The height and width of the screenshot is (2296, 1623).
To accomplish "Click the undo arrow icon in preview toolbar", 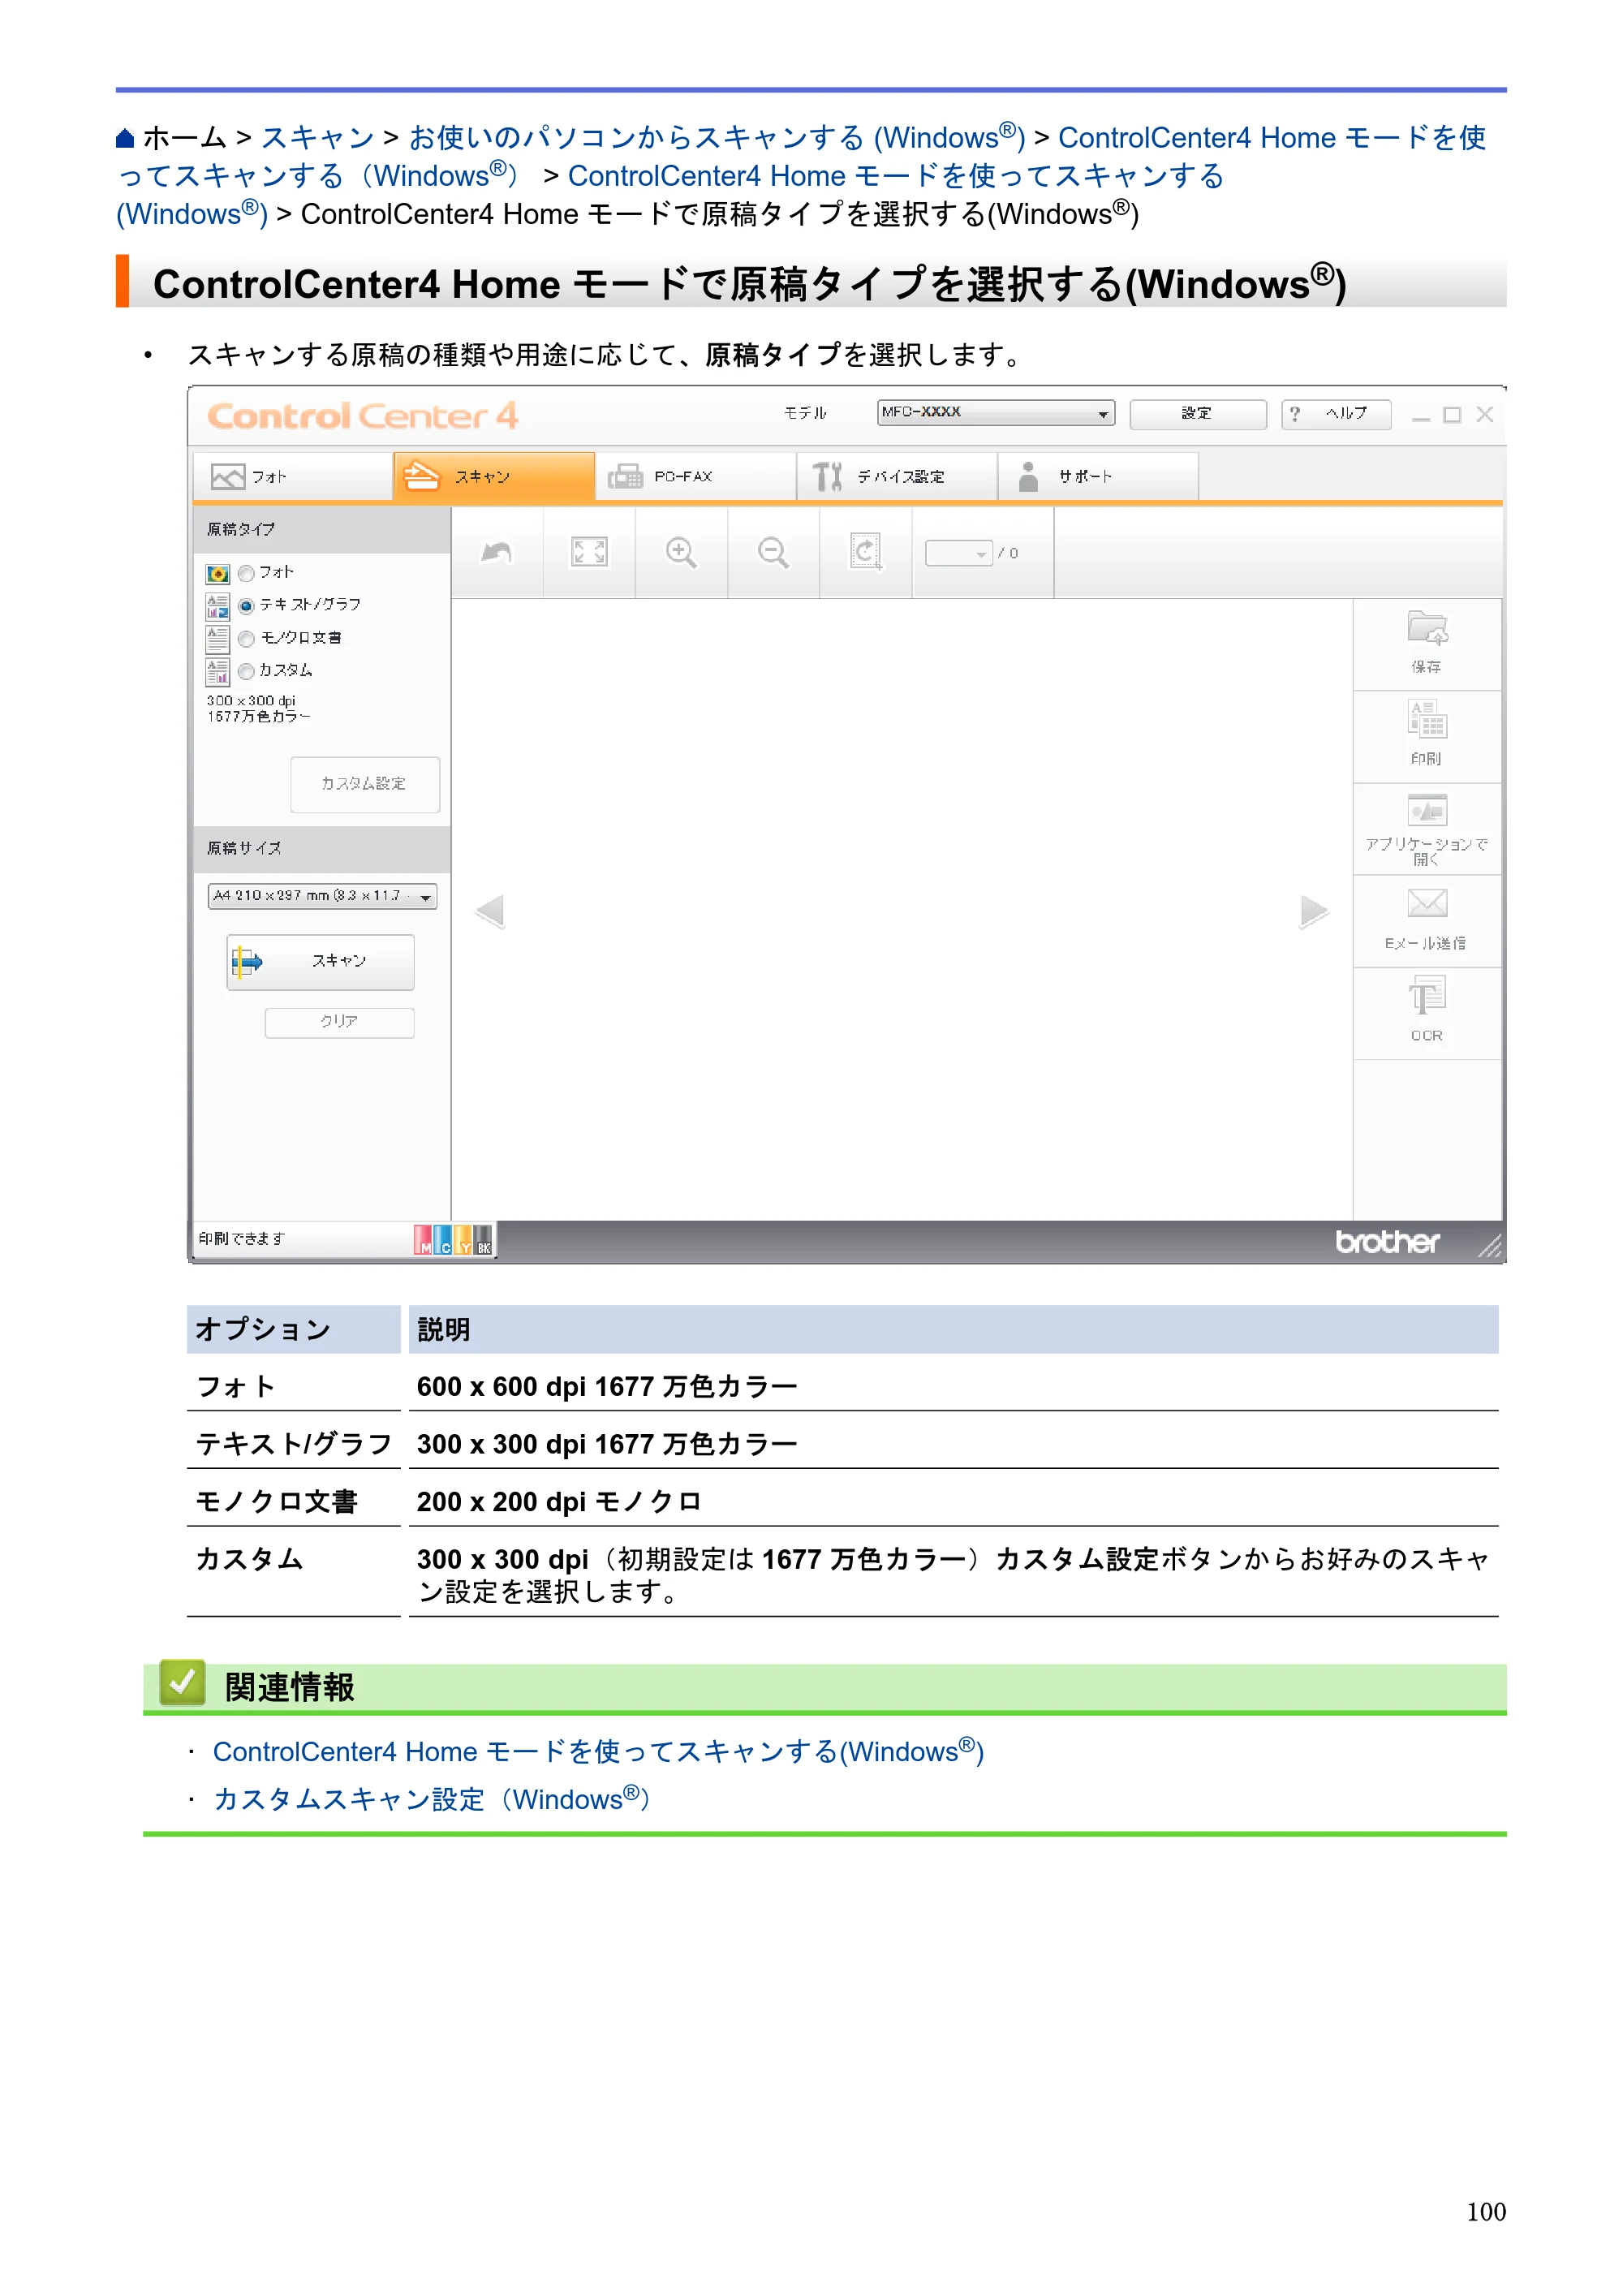I will click(x=497, y=552).
